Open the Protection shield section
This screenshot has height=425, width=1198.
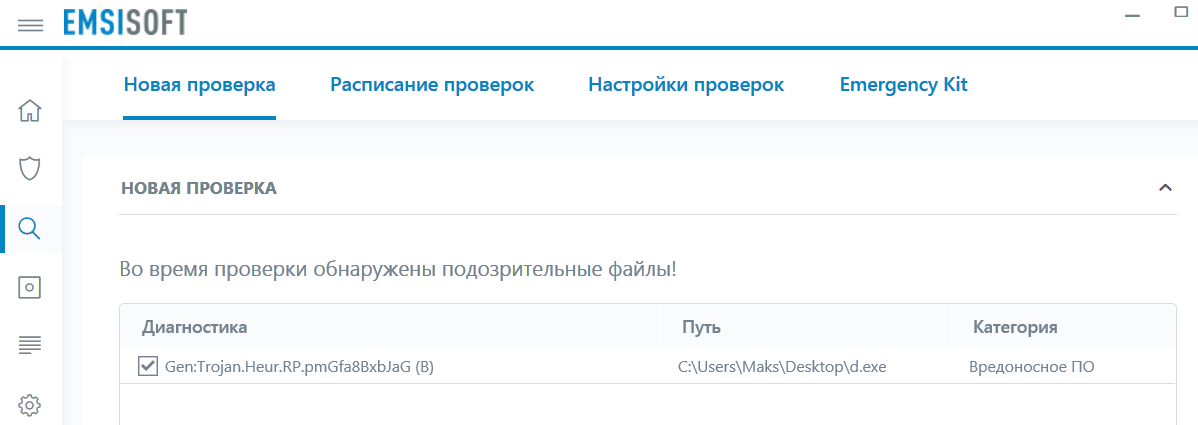coord(30,168)
